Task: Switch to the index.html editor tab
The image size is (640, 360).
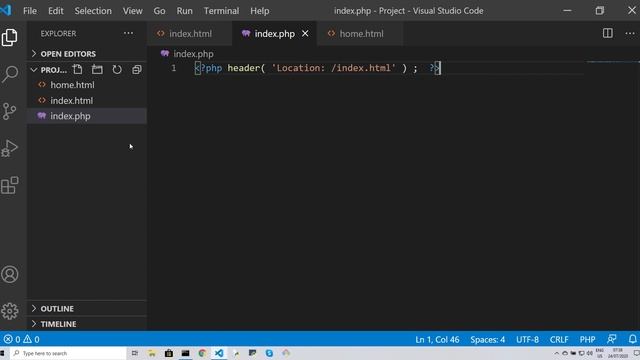Action: (x=190, y=33)
